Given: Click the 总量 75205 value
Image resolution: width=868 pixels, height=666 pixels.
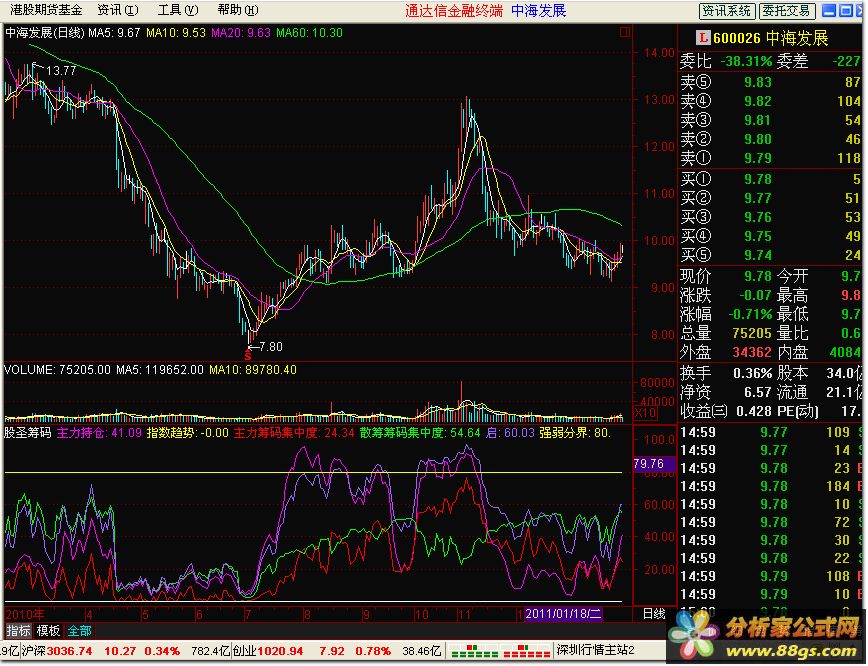Looking at the screenshot, I should point(752,333).
